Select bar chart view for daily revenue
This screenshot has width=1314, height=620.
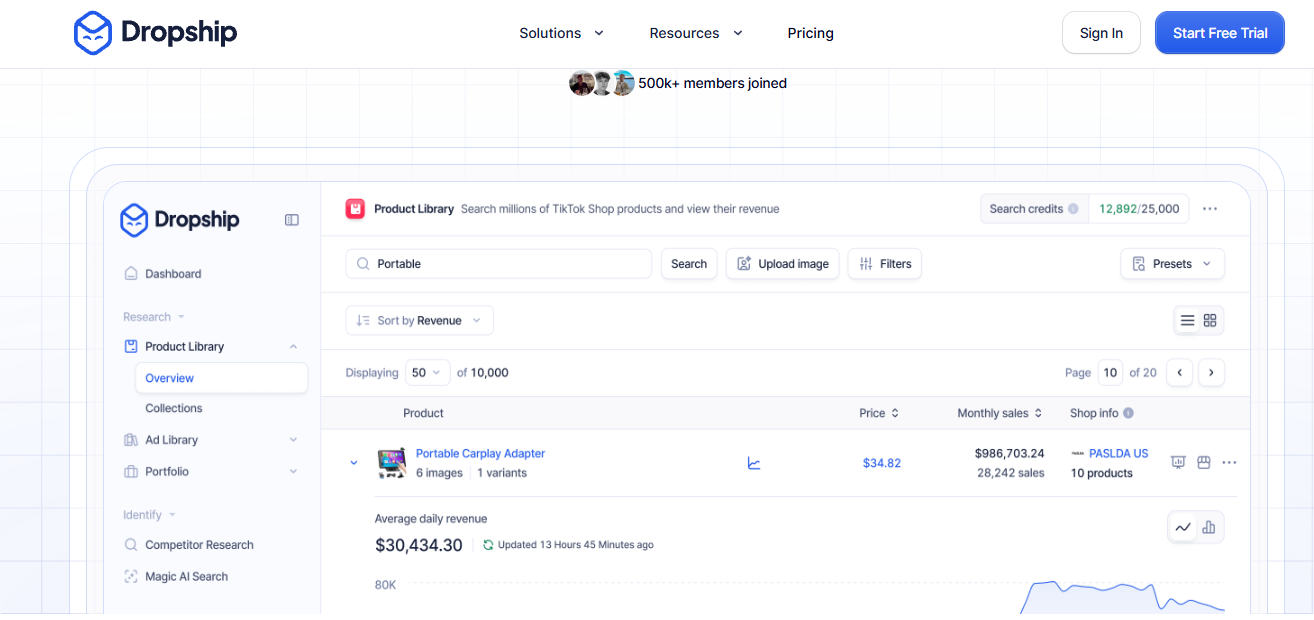(x=1209, y=527)
